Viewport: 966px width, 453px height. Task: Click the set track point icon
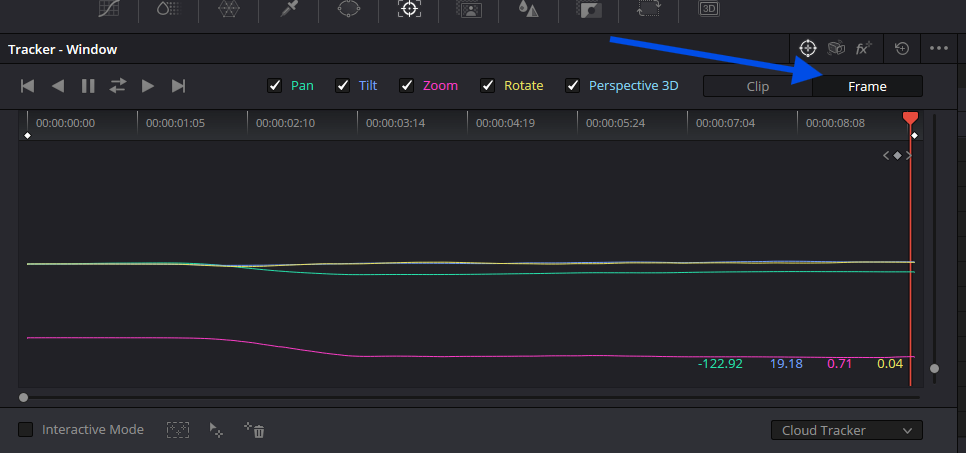pyautogui.click(x=216, y=430)
